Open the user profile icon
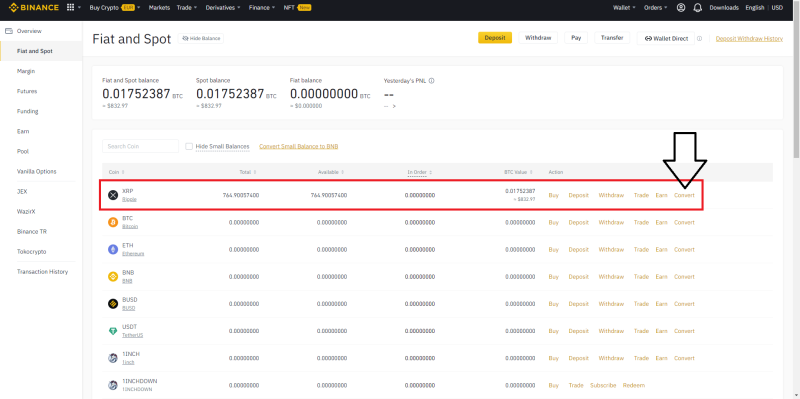 click(x=681, y=8)
